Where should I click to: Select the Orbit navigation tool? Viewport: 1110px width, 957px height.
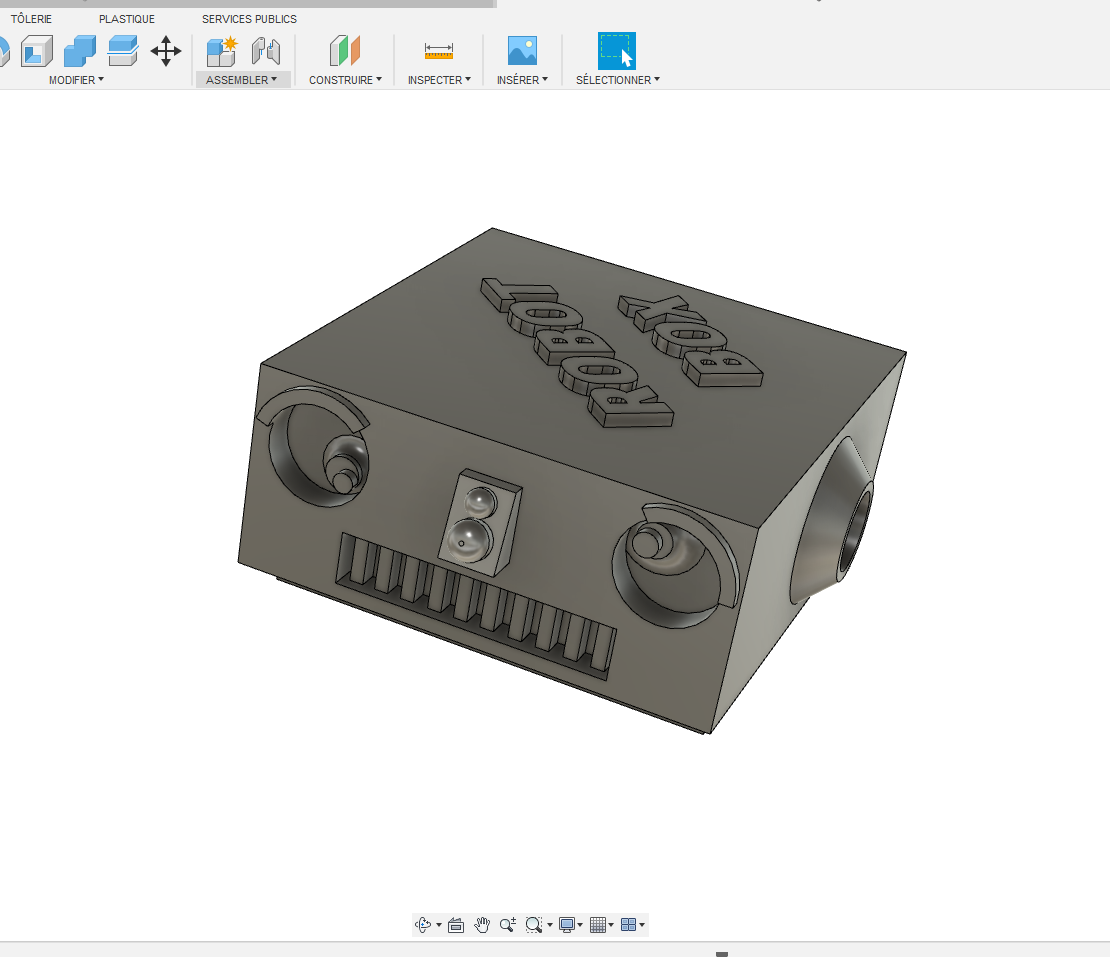(423, 924)
